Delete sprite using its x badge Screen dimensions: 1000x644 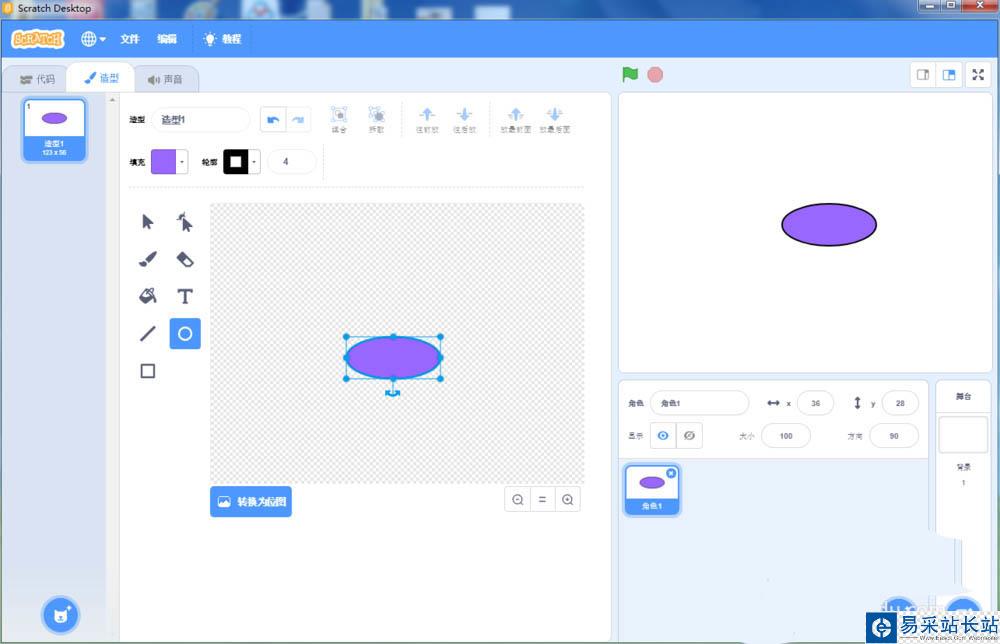pyautogui.click(x=671, y=473)
